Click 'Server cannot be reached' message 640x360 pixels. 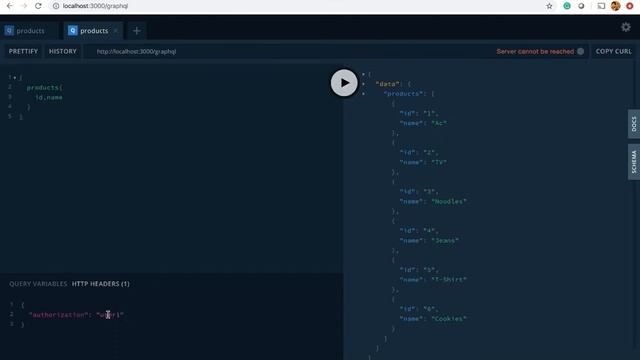tap(535, 51)
